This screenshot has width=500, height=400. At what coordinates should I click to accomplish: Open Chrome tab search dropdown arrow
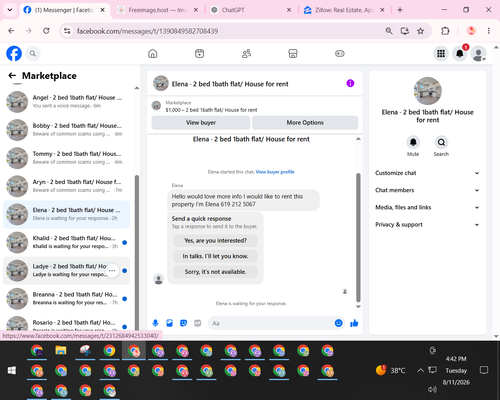point(10,10)
